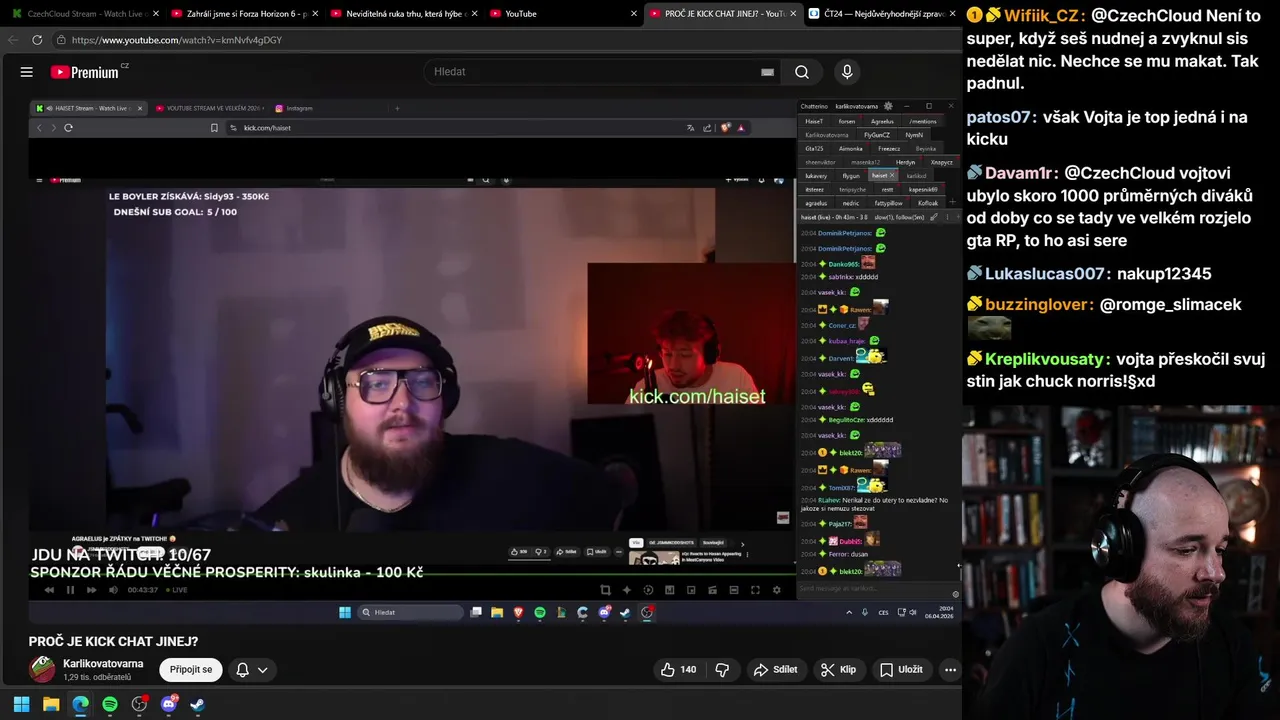Switch to Microsoft Edge on taskbar
Image resolution: width=1280 pixels, height=720 pixels.
pos(80,704)
